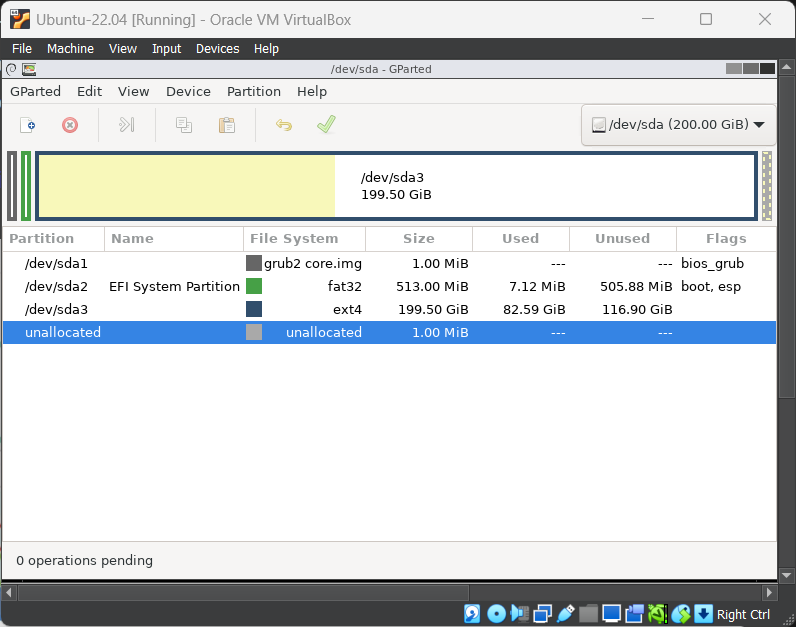Click VirtualBox audio status icon
This screenshot has height=627, width=796.
(x=519, y=614)
